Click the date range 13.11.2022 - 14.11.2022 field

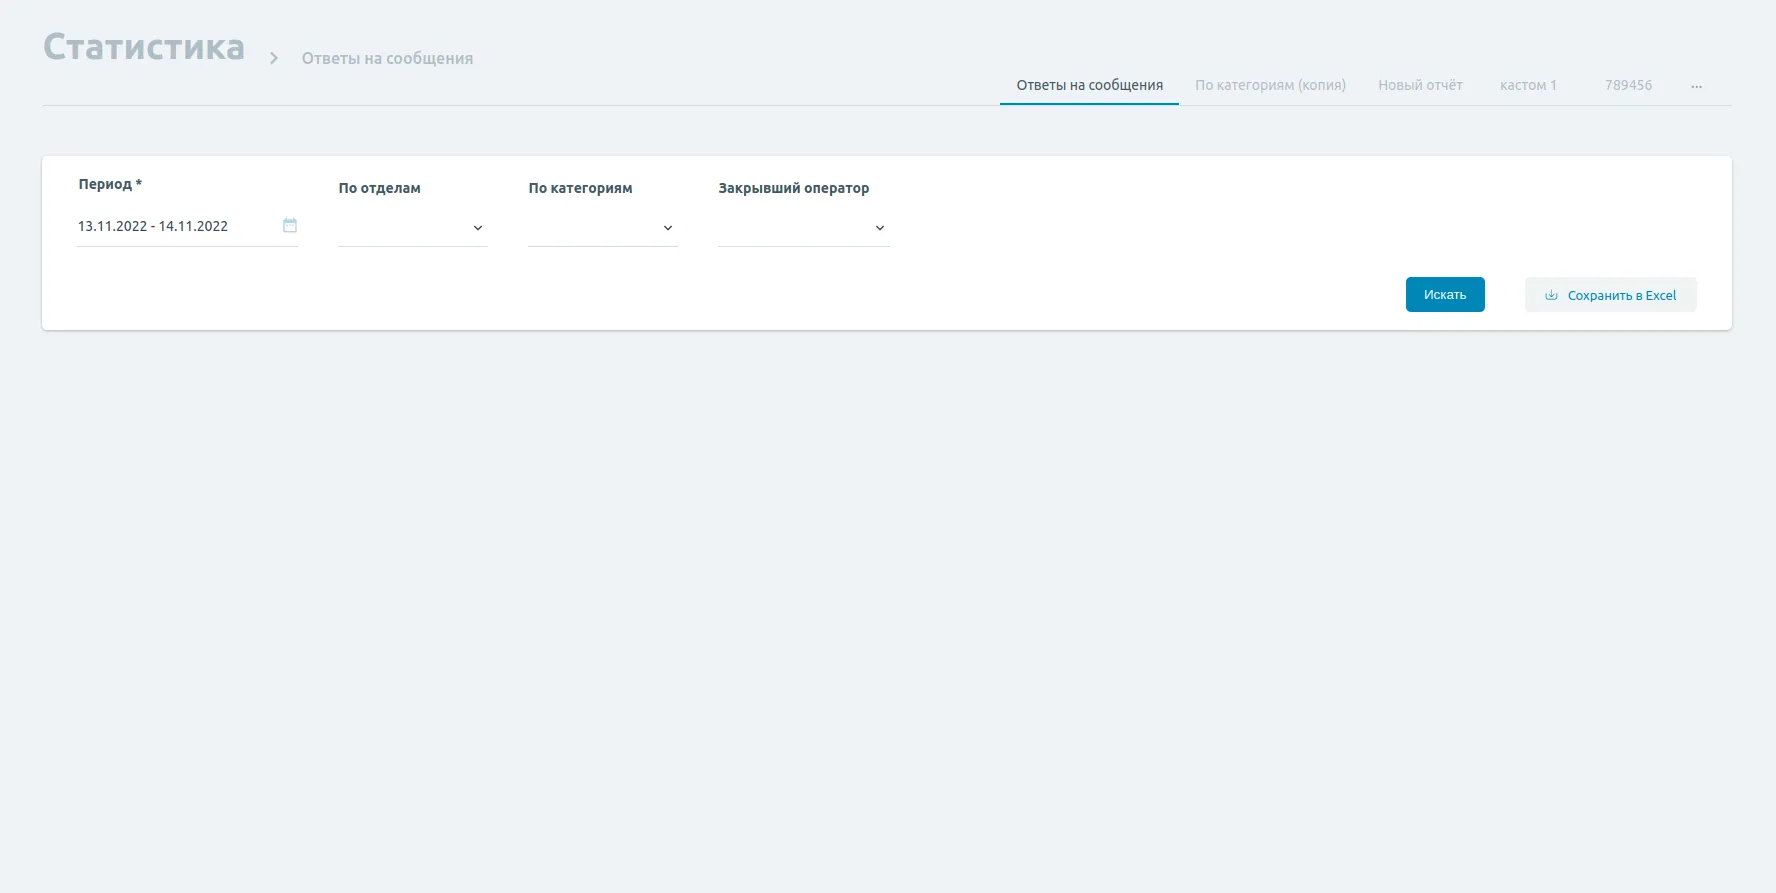click(153, 226)
